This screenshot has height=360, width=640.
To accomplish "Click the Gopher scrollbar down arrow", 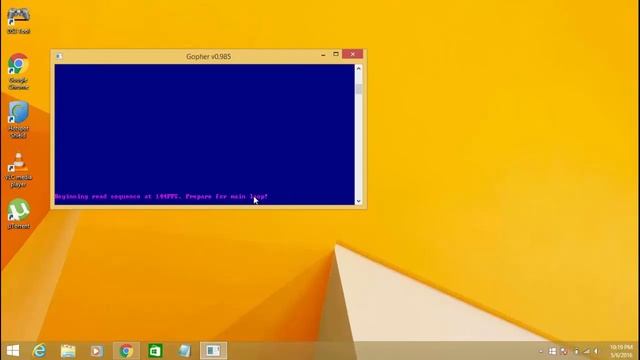I will click(358, 201).
